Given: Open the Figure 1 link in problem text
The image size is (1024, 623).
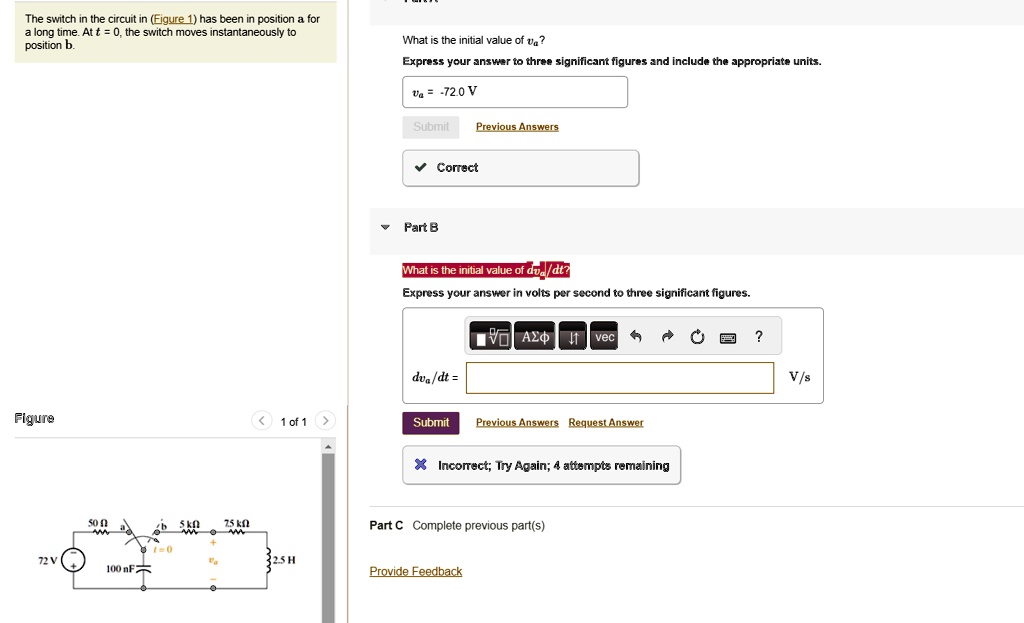Looking at the screenshot, I should coord(172,19).
